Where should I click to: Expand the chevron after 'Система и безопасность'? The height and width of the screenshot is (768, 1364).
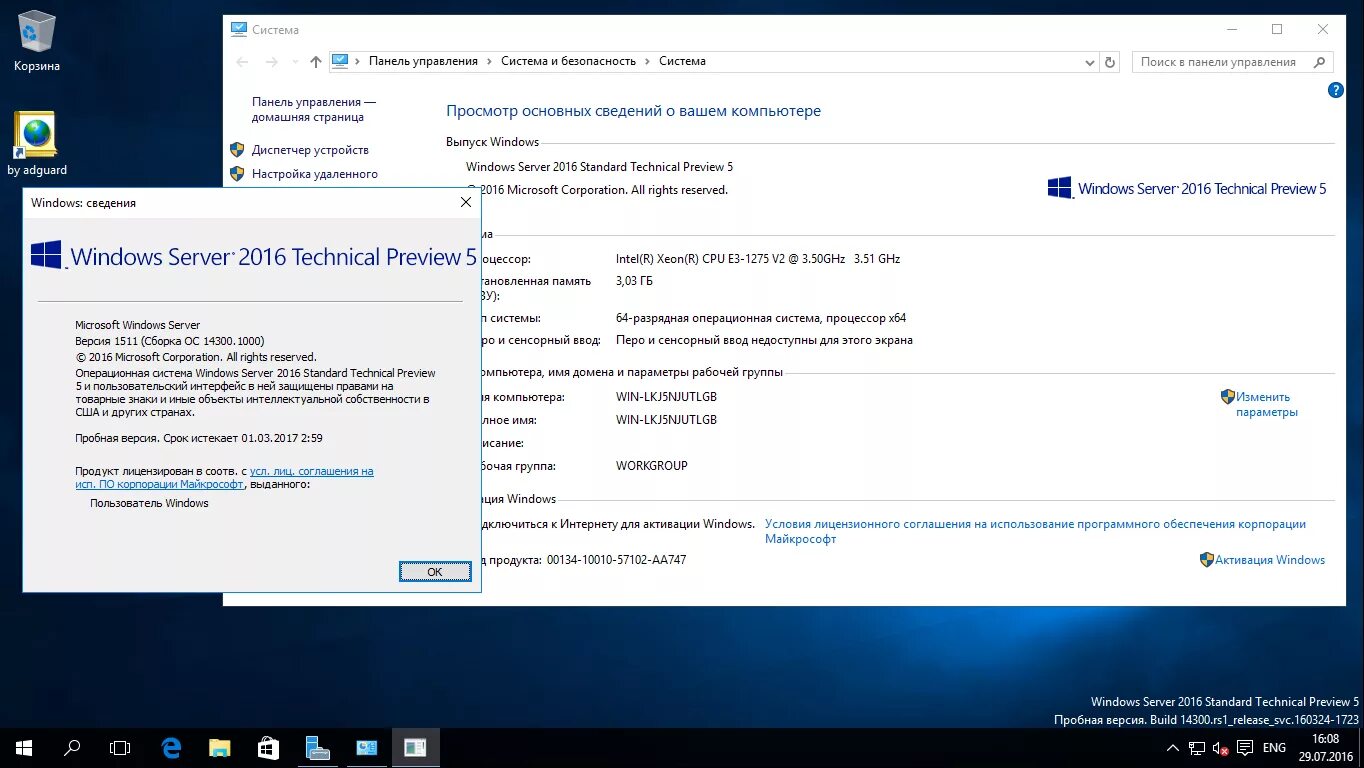click(x=647, y=61)
